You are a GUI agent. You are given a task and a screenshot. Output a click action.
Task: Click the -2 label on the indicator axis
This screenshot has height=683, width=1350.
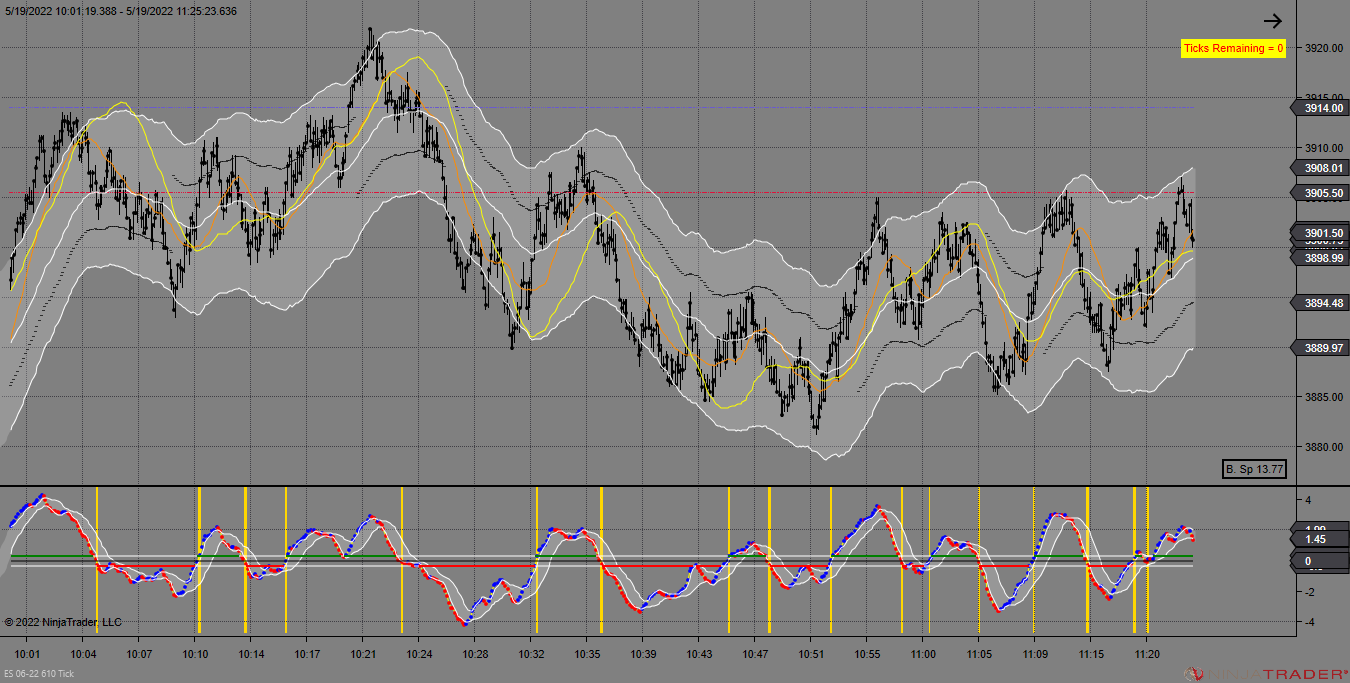pos(1309,592)
